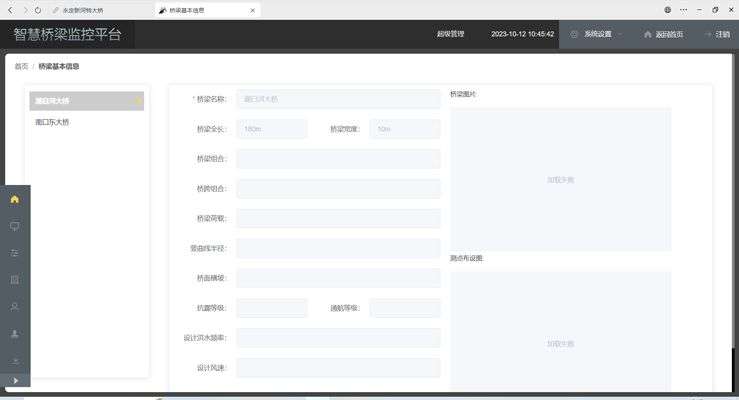
Task: Select 潮白河大桥 in the bridge list
Action: click(86, 101)
